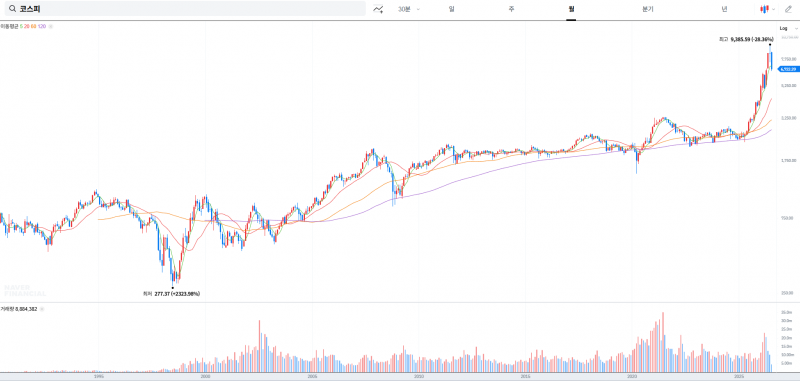Click the 거래량 8,884,382 volume label
800x381 pixels.
click(18, 309)
